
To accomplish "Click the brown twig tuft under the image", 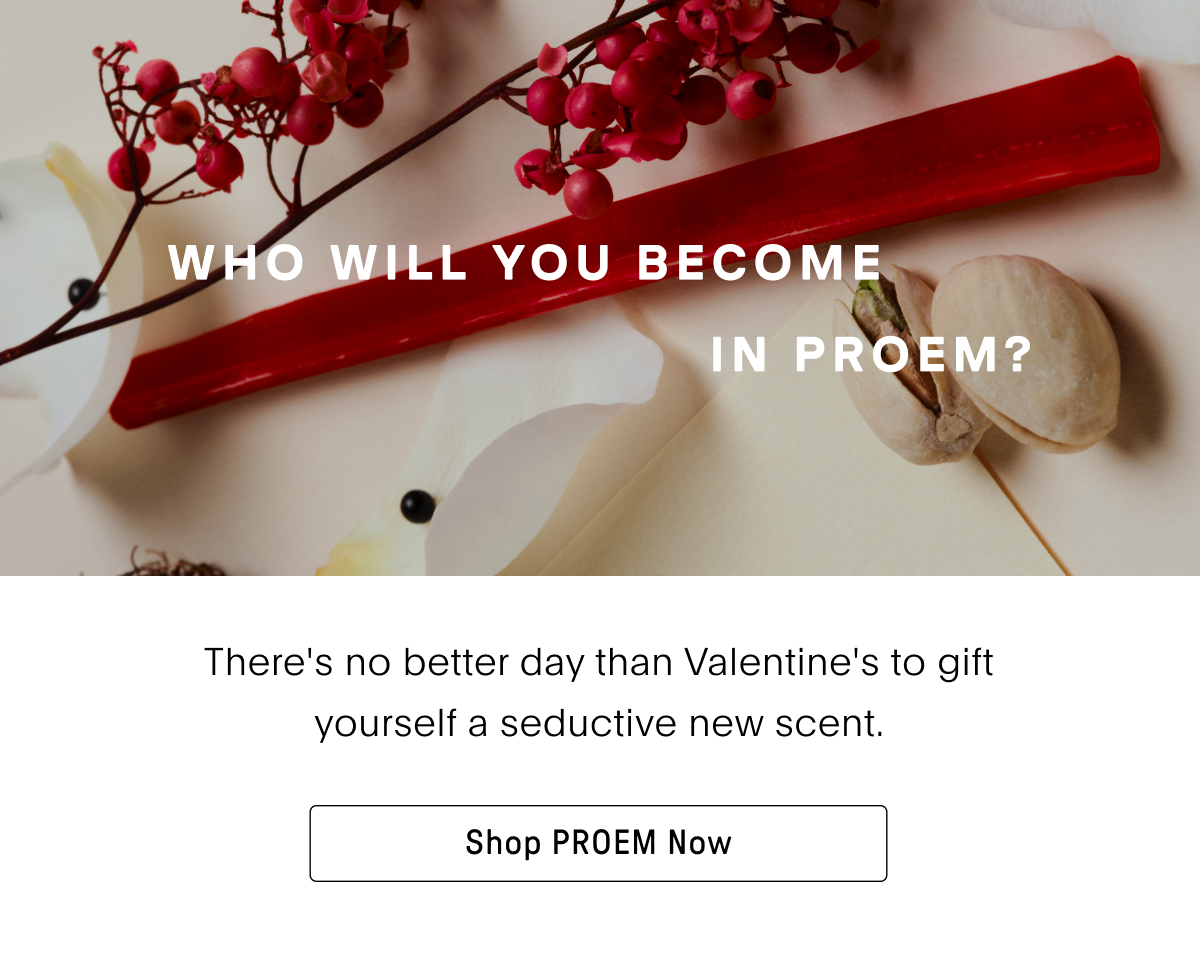I will coord(170,563).
